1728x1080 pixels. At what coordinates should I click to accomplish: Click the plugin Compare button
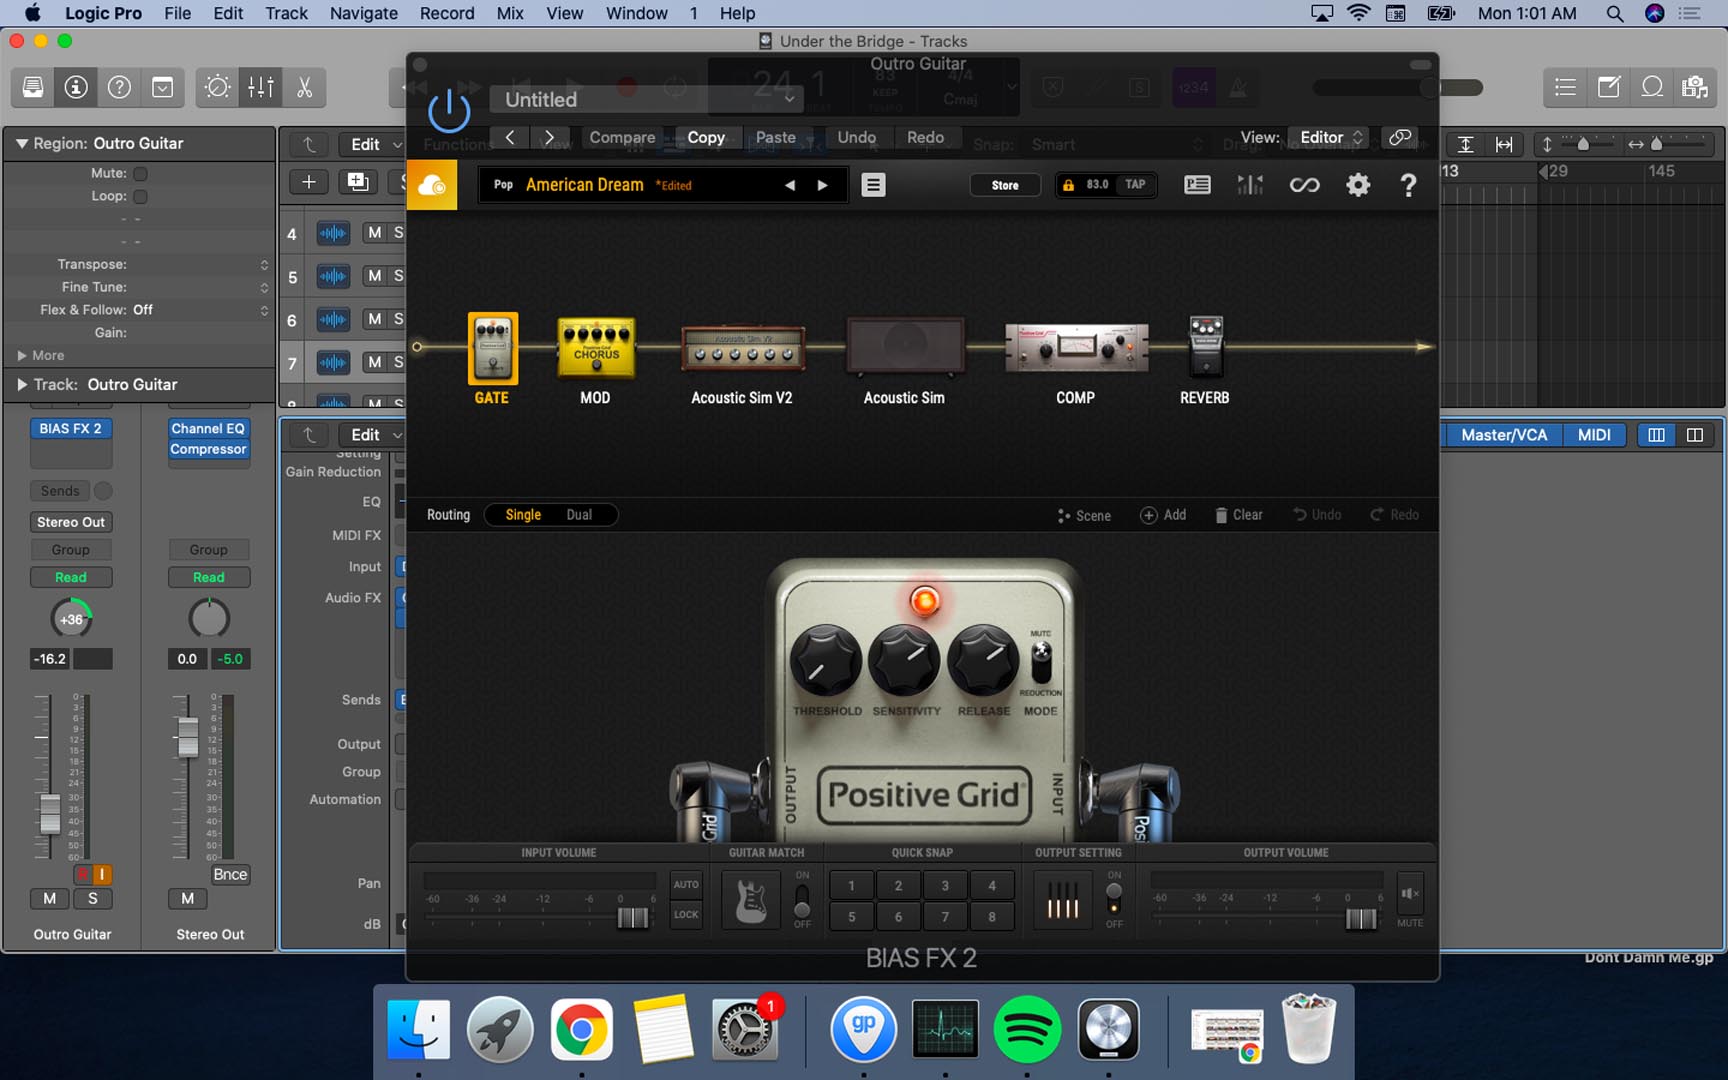[x=622, y=137]
